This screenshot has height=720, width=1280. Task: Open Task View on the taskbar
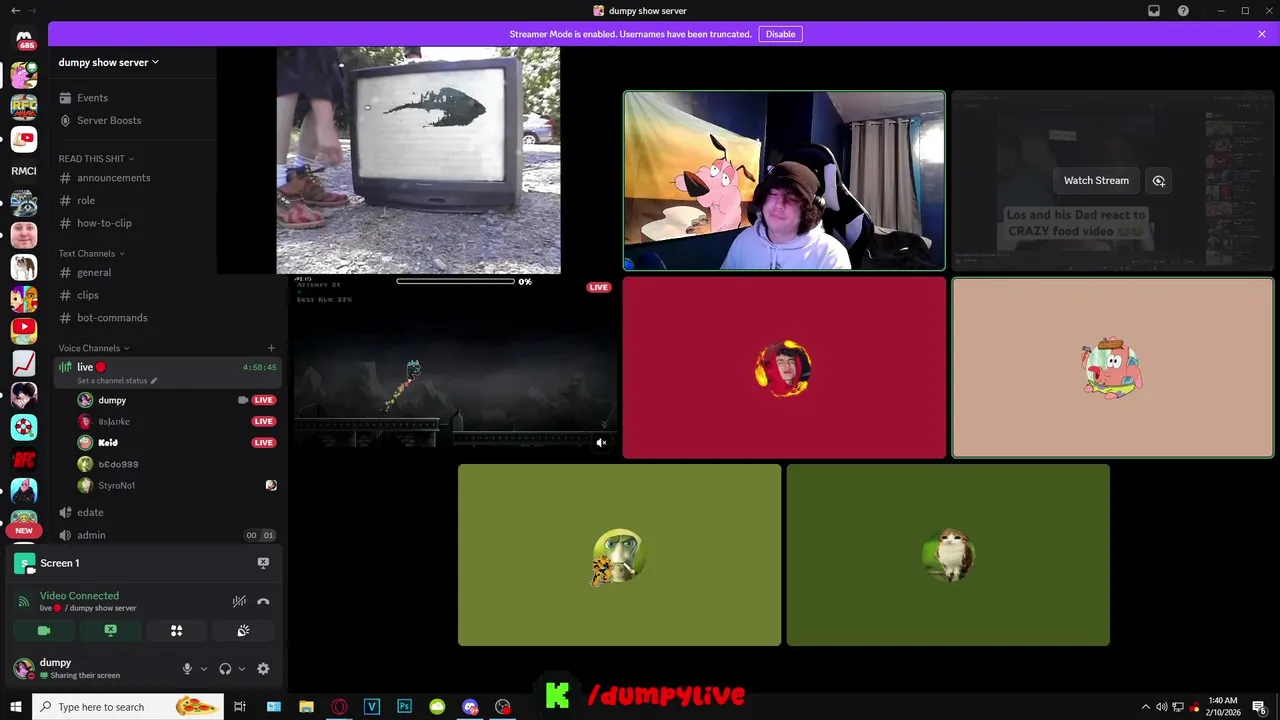point(240,707)
